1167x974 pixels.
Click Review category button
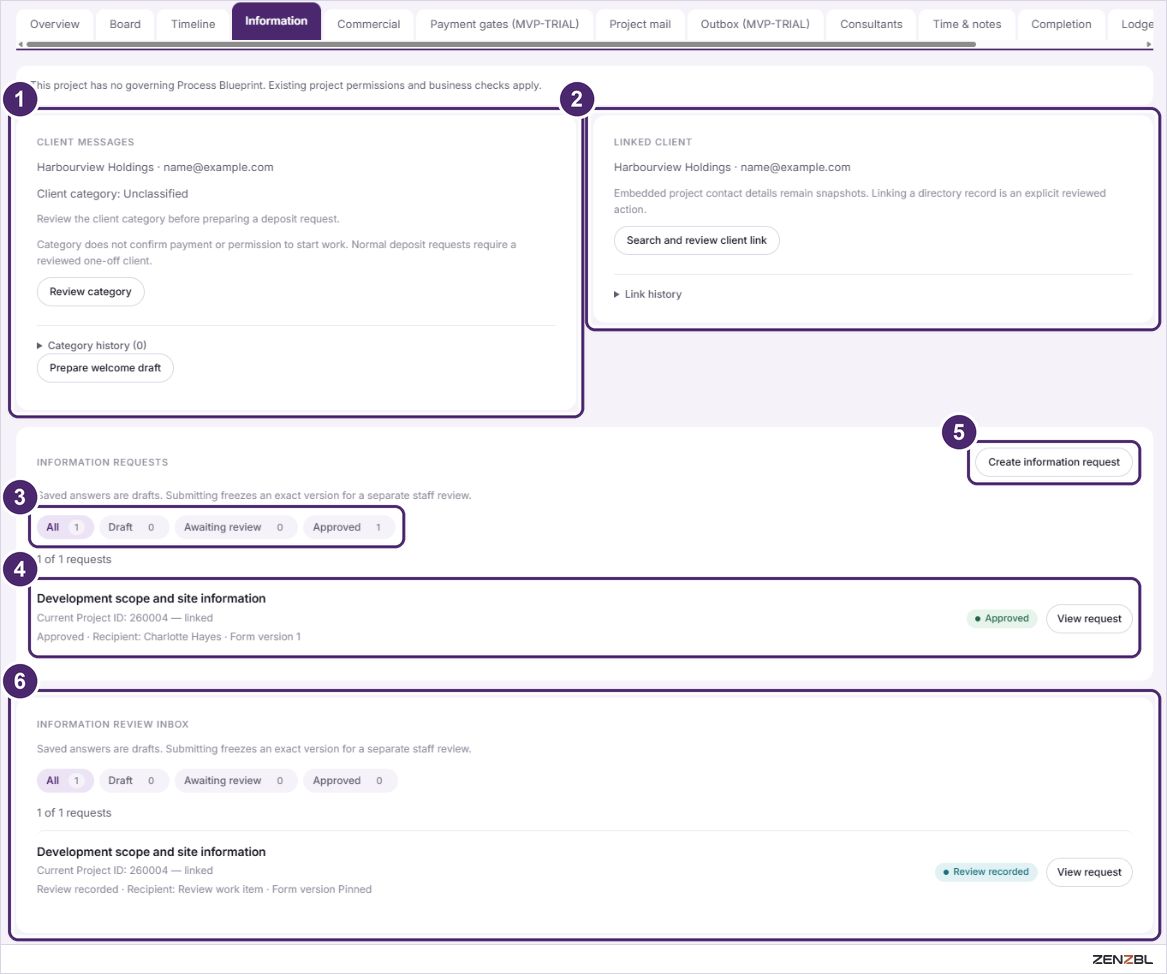tap(91, 292)
